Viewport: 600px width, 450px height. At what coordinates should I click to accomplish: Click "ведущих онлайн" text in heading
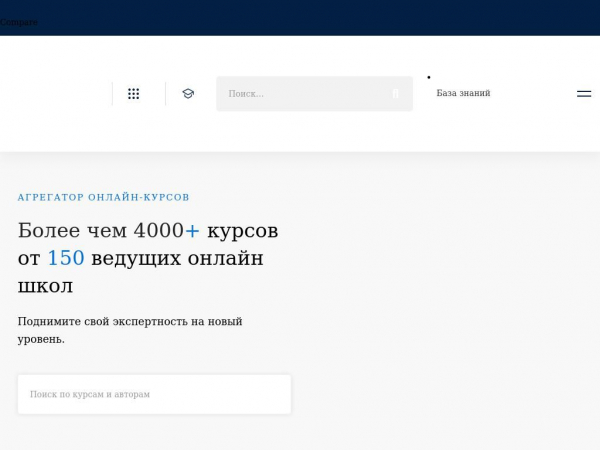tap(177, 258)
